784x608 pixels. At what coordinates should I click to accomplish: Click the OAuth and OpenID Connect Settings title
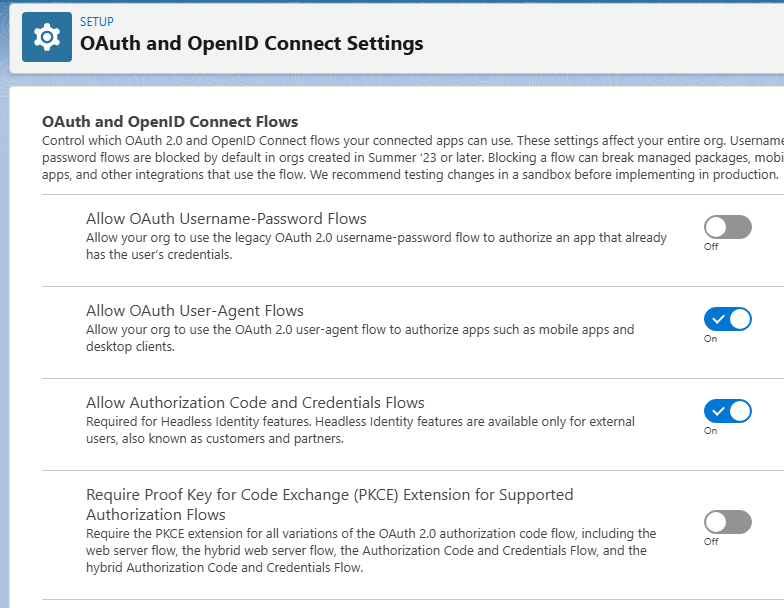[x=251, y=43]
